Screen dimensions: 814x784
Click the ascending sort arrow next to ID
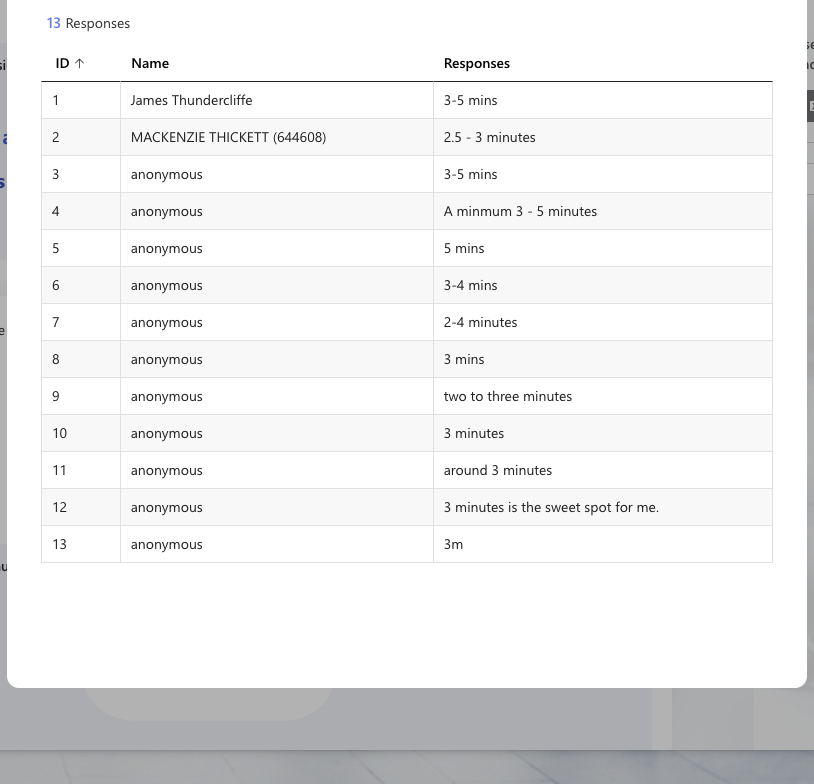(x=79, y=63)
